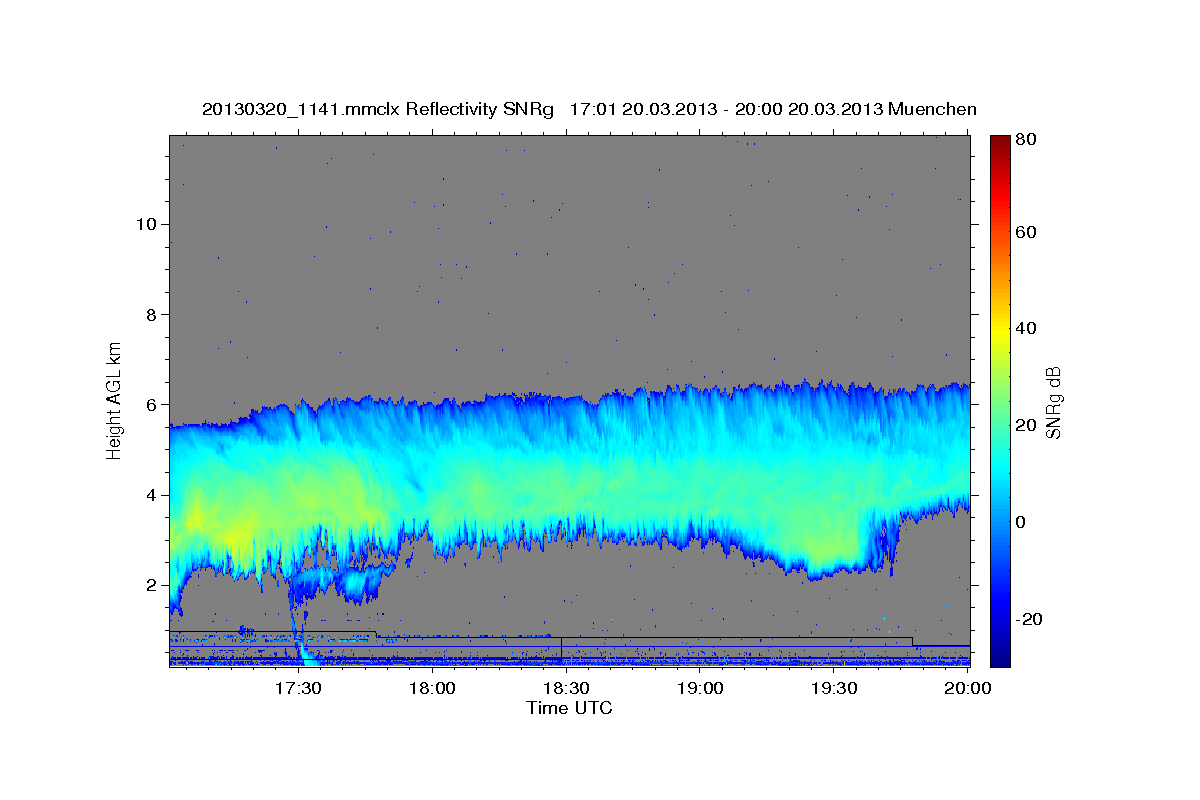This screenshot has height=800, width=1200.
Task: Click the 20:00 time tick label
Action: pos(968,688)
